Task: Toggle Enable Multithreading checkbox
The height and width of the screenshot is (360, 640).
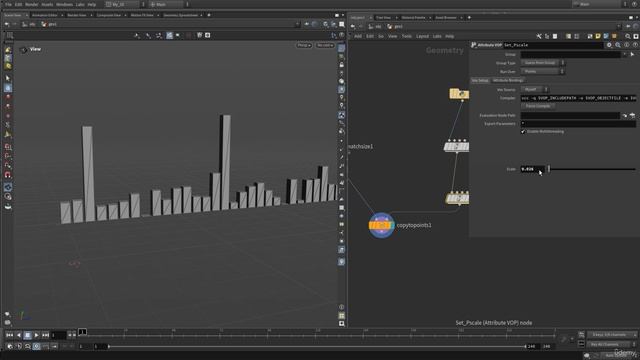Action: [523, 131]
